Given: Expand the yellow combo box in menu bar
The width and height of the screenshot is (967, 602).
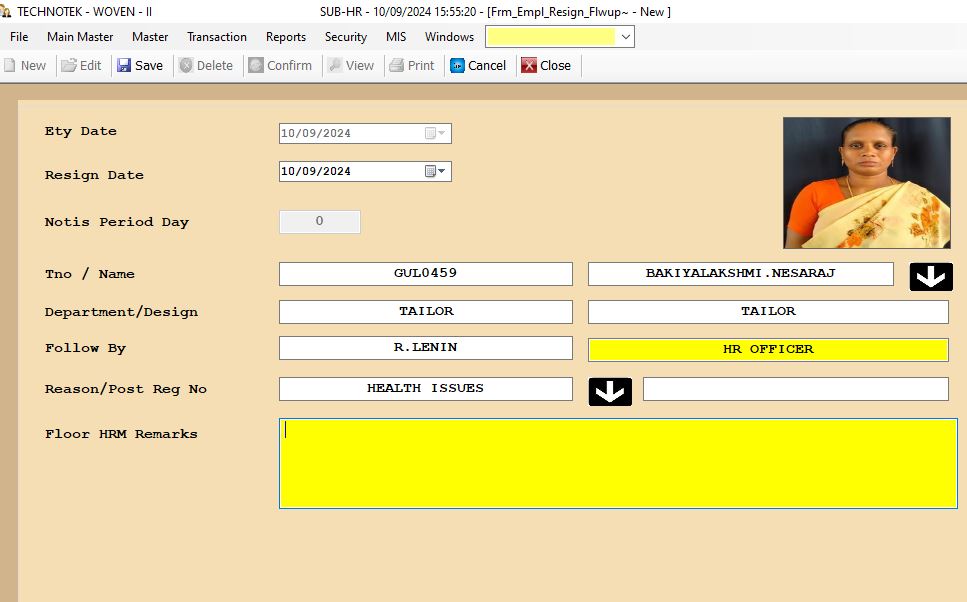Looking at the screenshot, I should click(625, 37).
